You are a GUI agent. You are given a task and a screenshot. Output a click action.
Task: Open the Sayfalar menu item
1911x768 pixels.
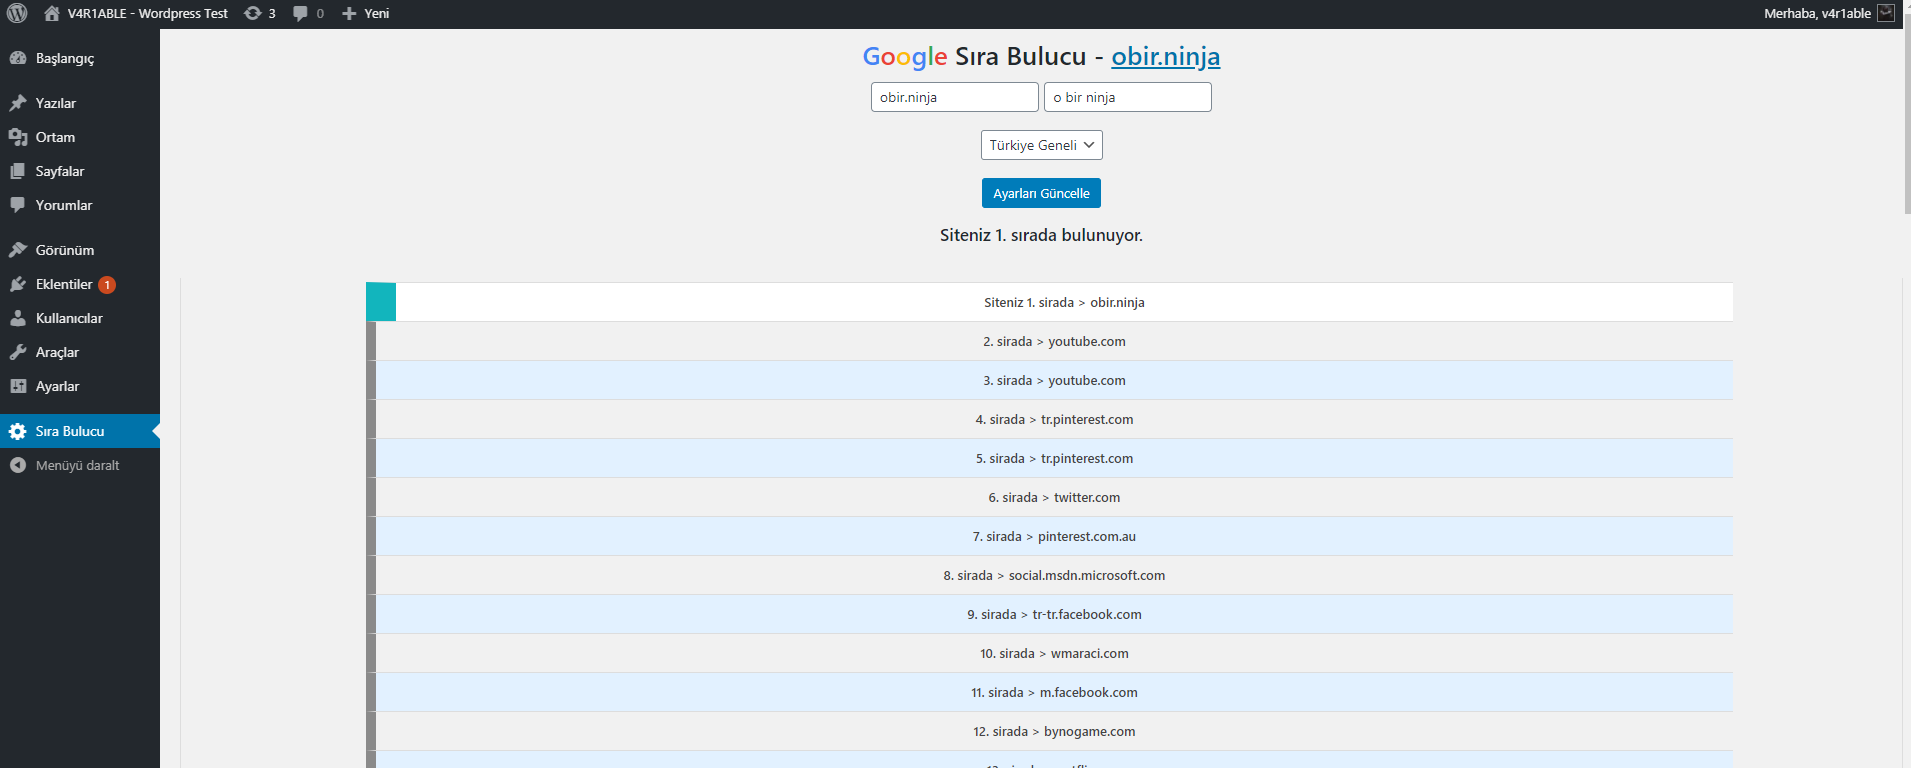click(80, 171)
